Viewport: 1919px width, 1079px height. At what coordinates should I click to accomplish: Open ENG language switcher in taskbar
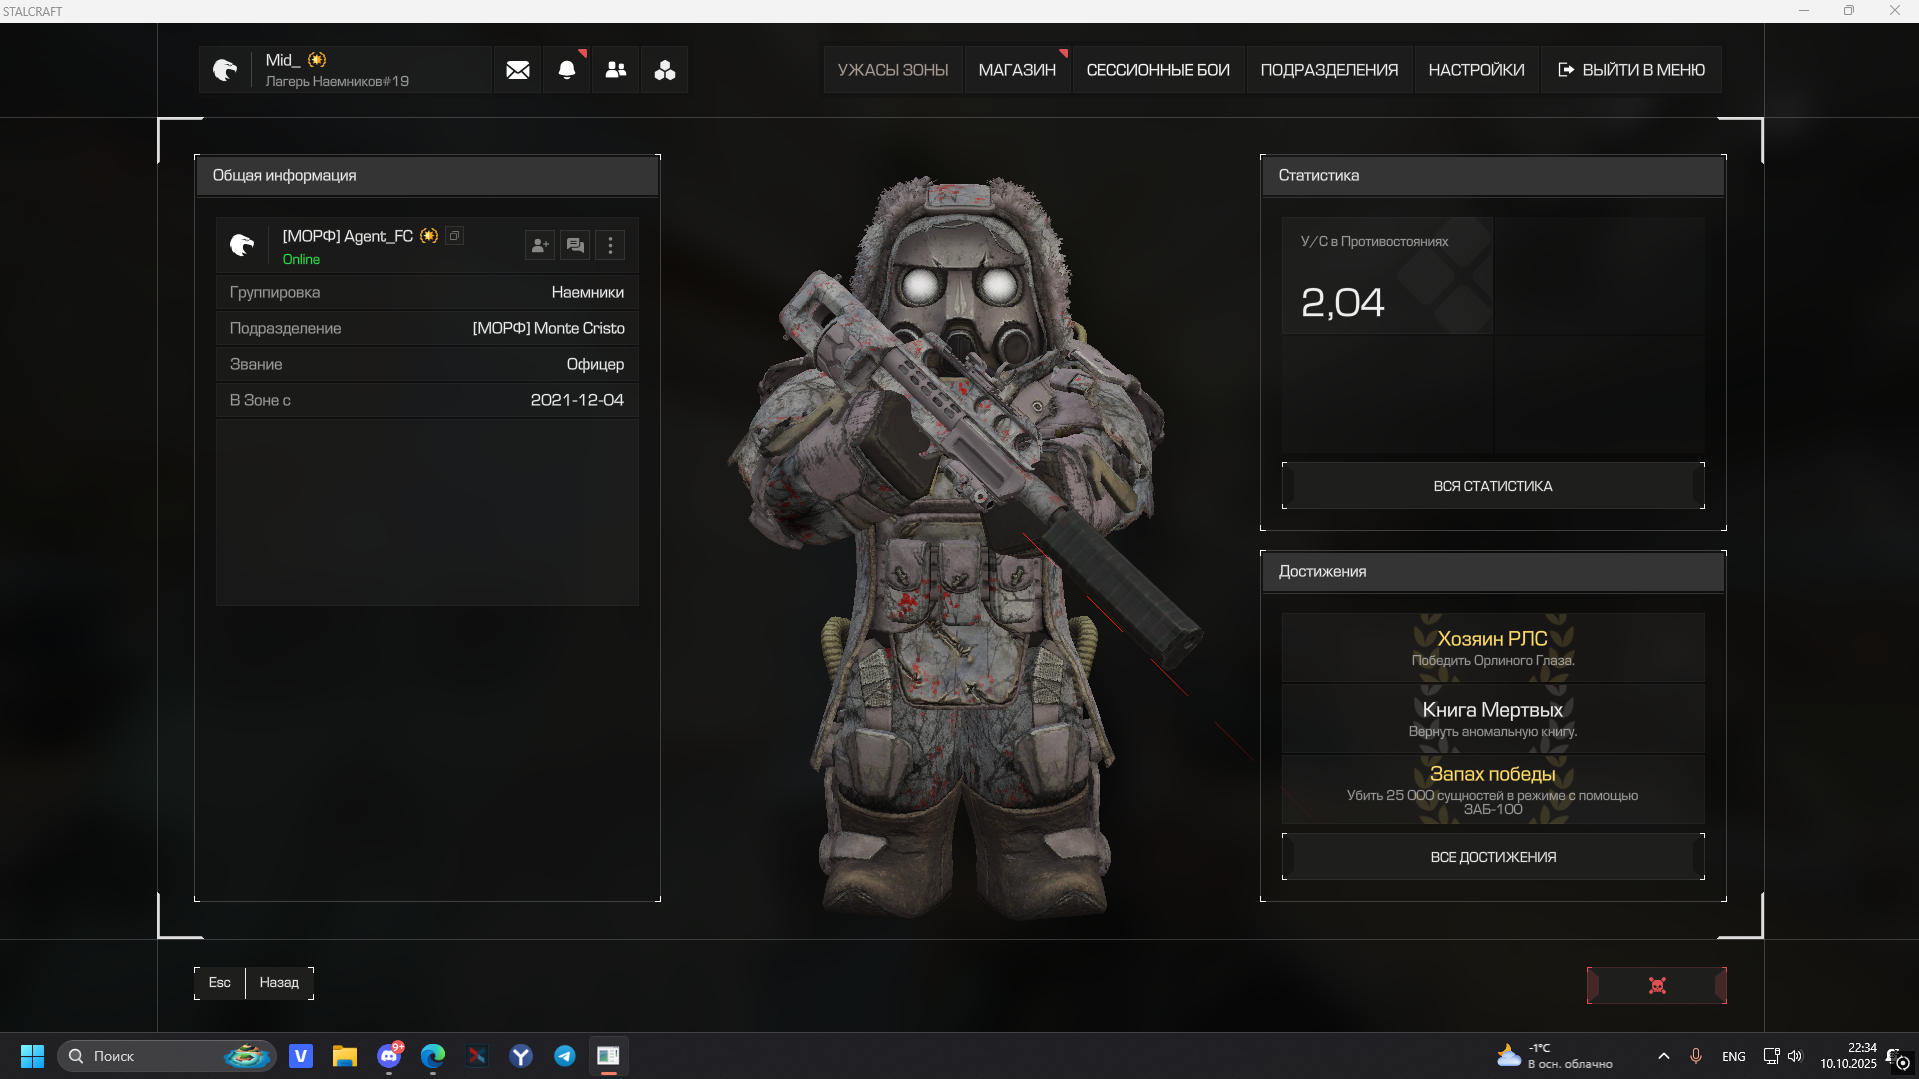click(1733, 1056)
